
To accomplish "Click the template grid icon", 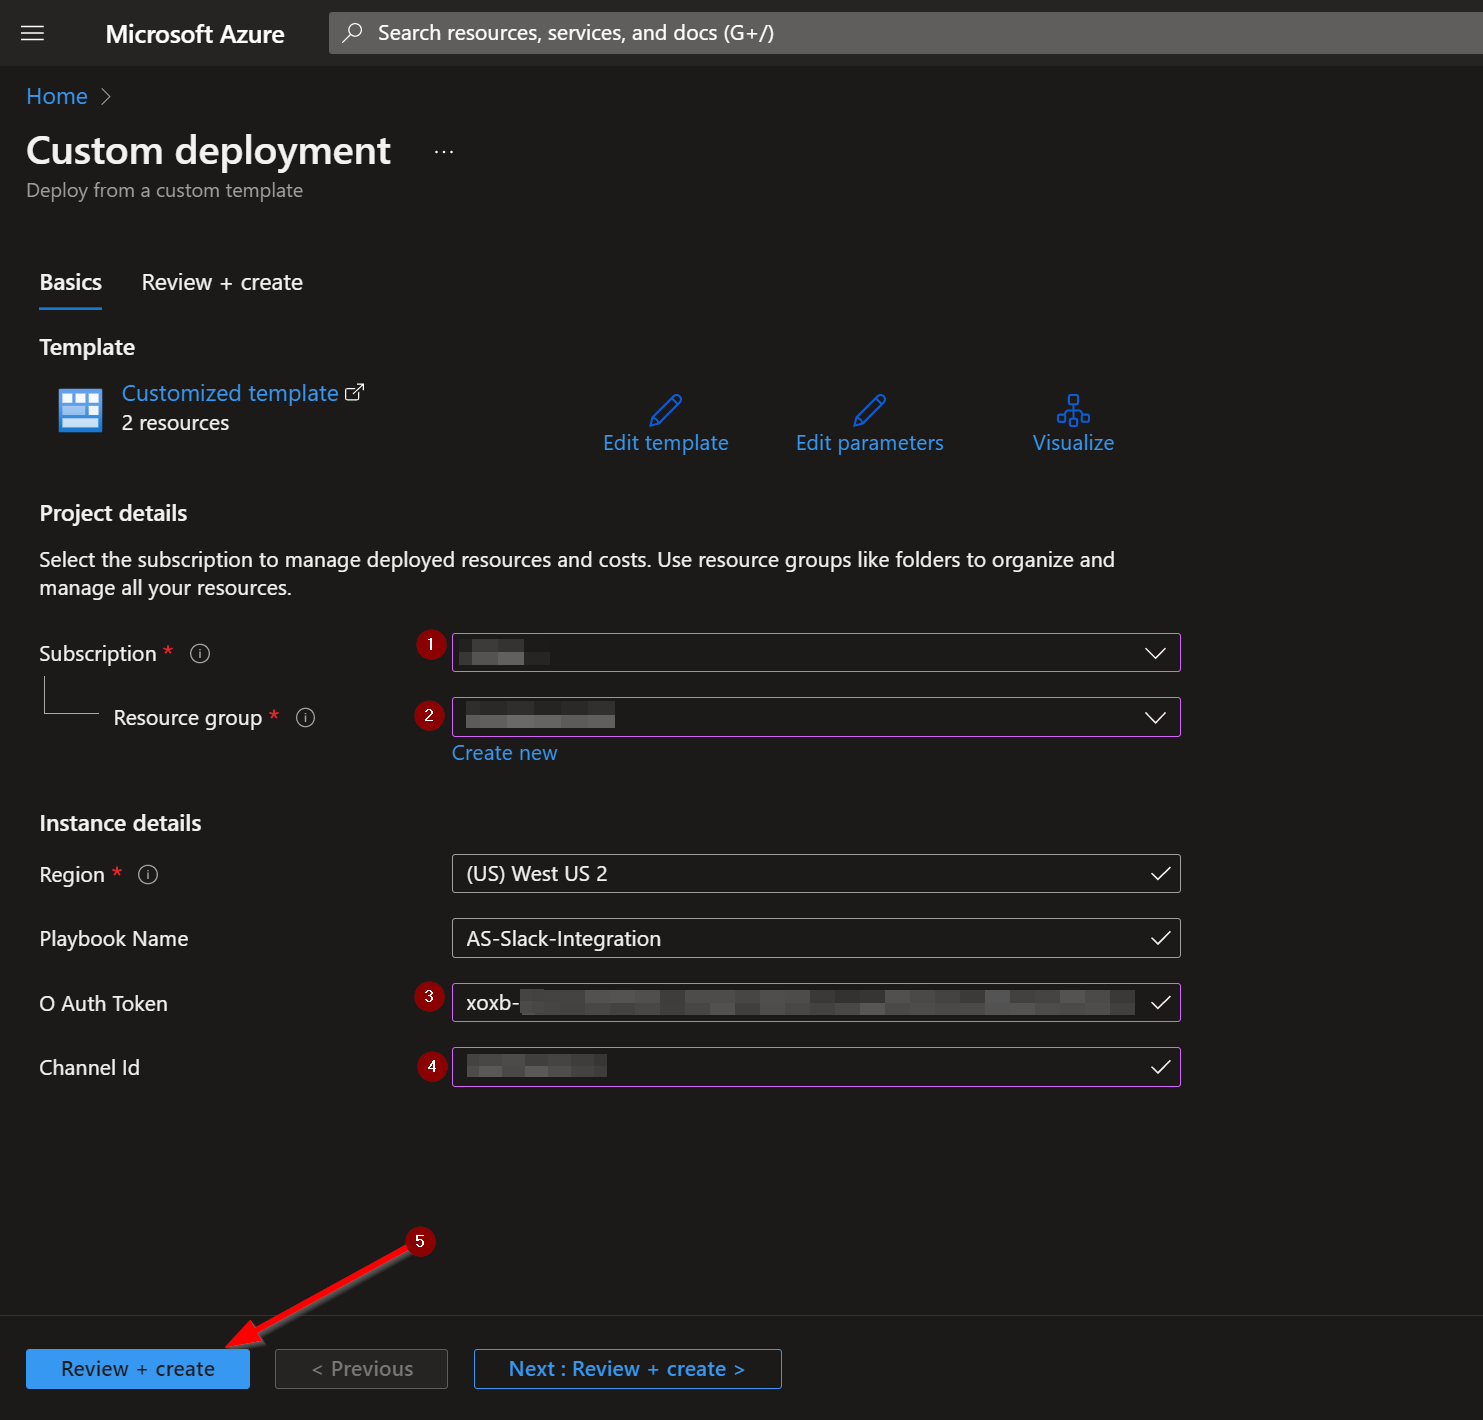I will pos(80,410).
